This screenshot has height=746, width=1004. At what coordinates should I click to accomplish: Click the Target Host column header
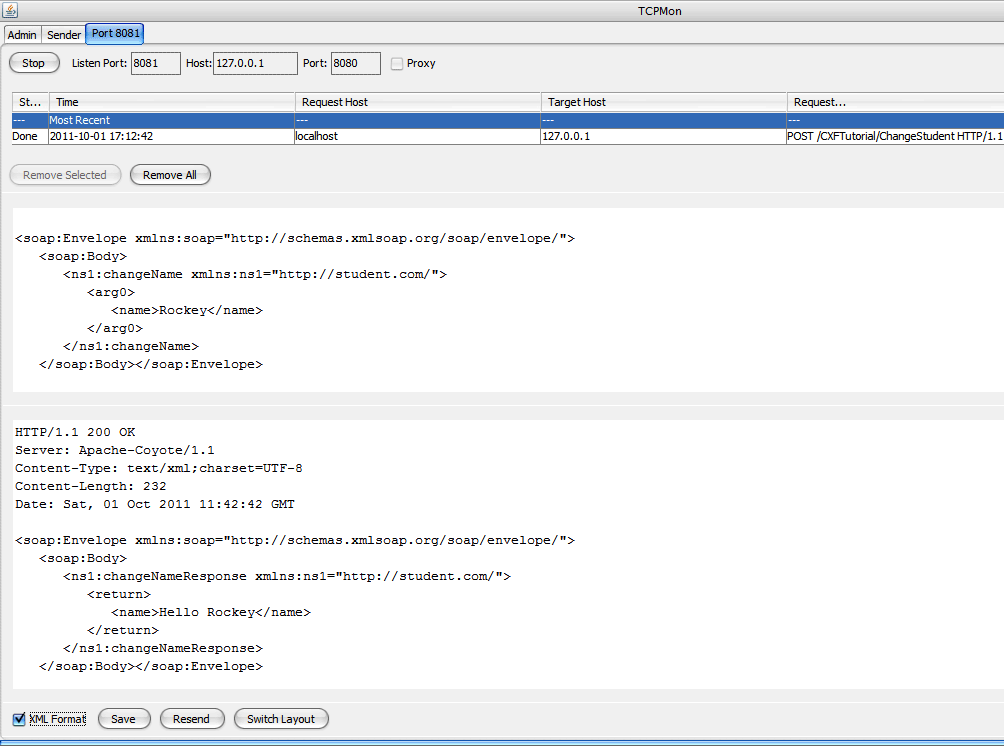664,102
